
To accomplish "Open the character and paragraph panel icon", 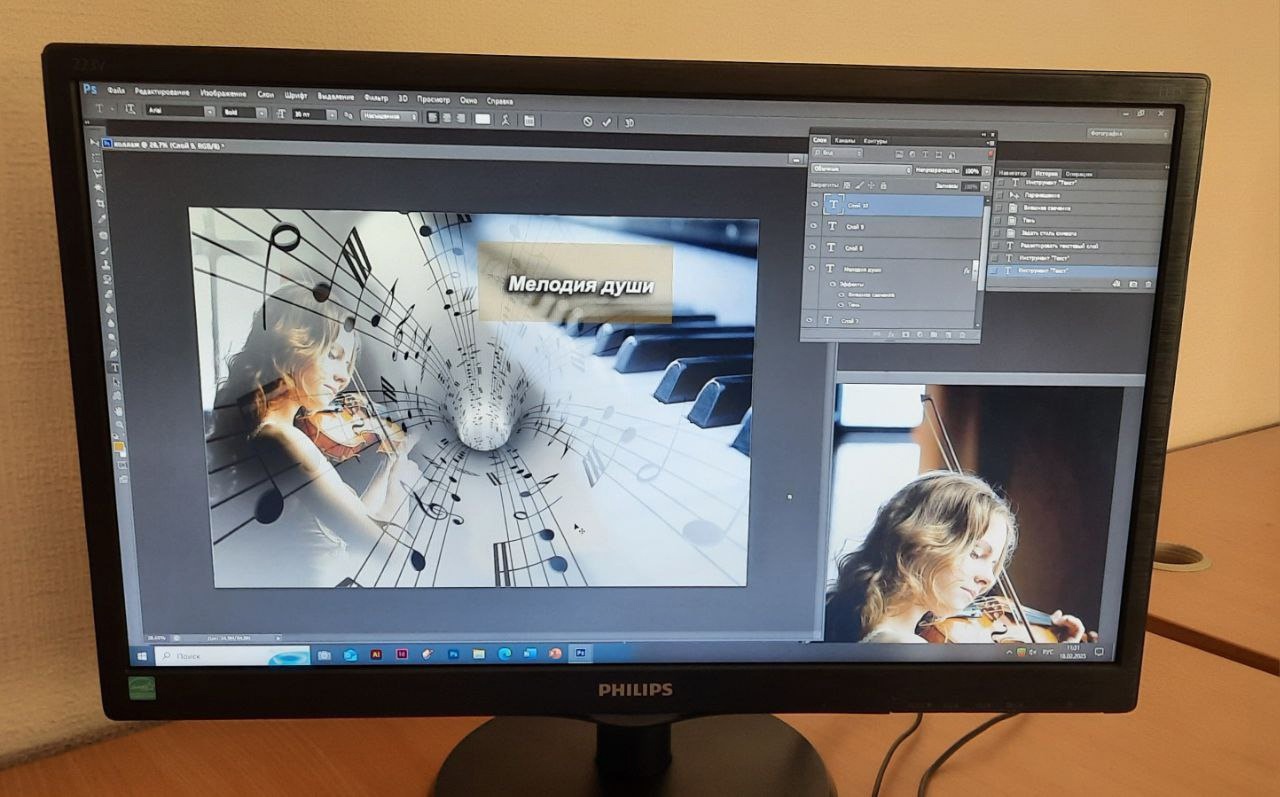I will click(x=528, y=120).
